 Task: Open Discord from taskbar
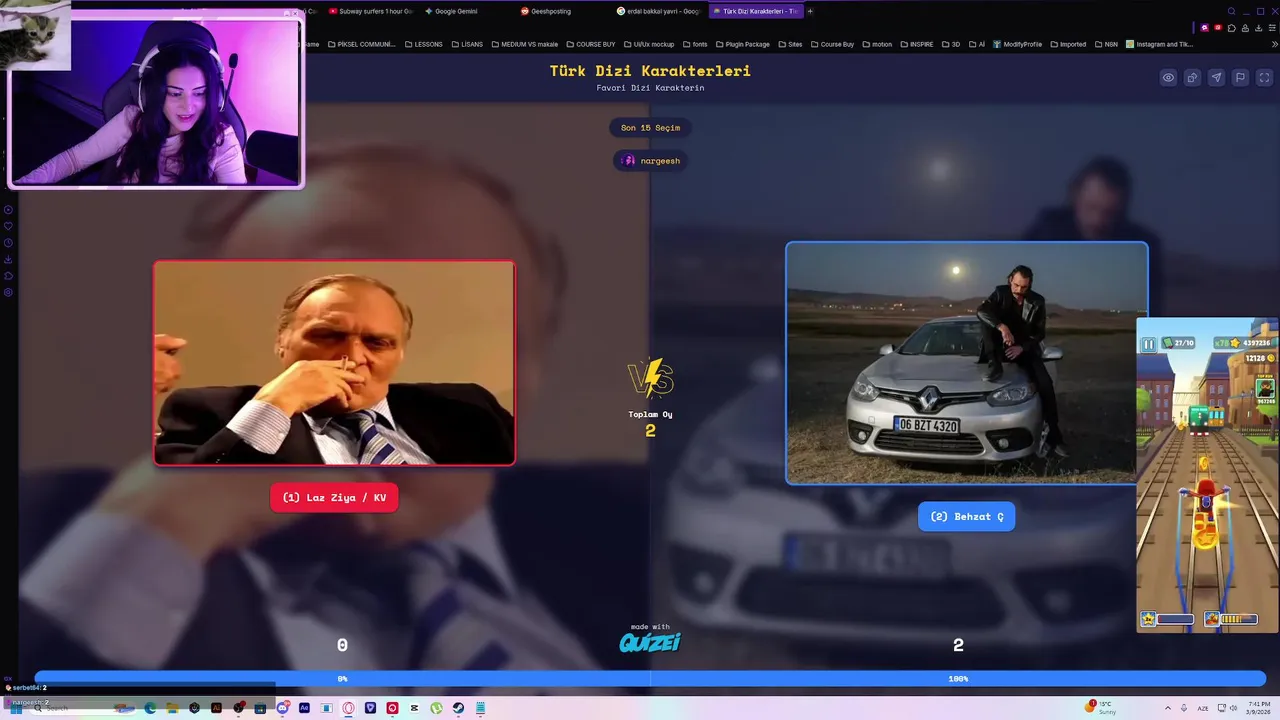point(283,708)
